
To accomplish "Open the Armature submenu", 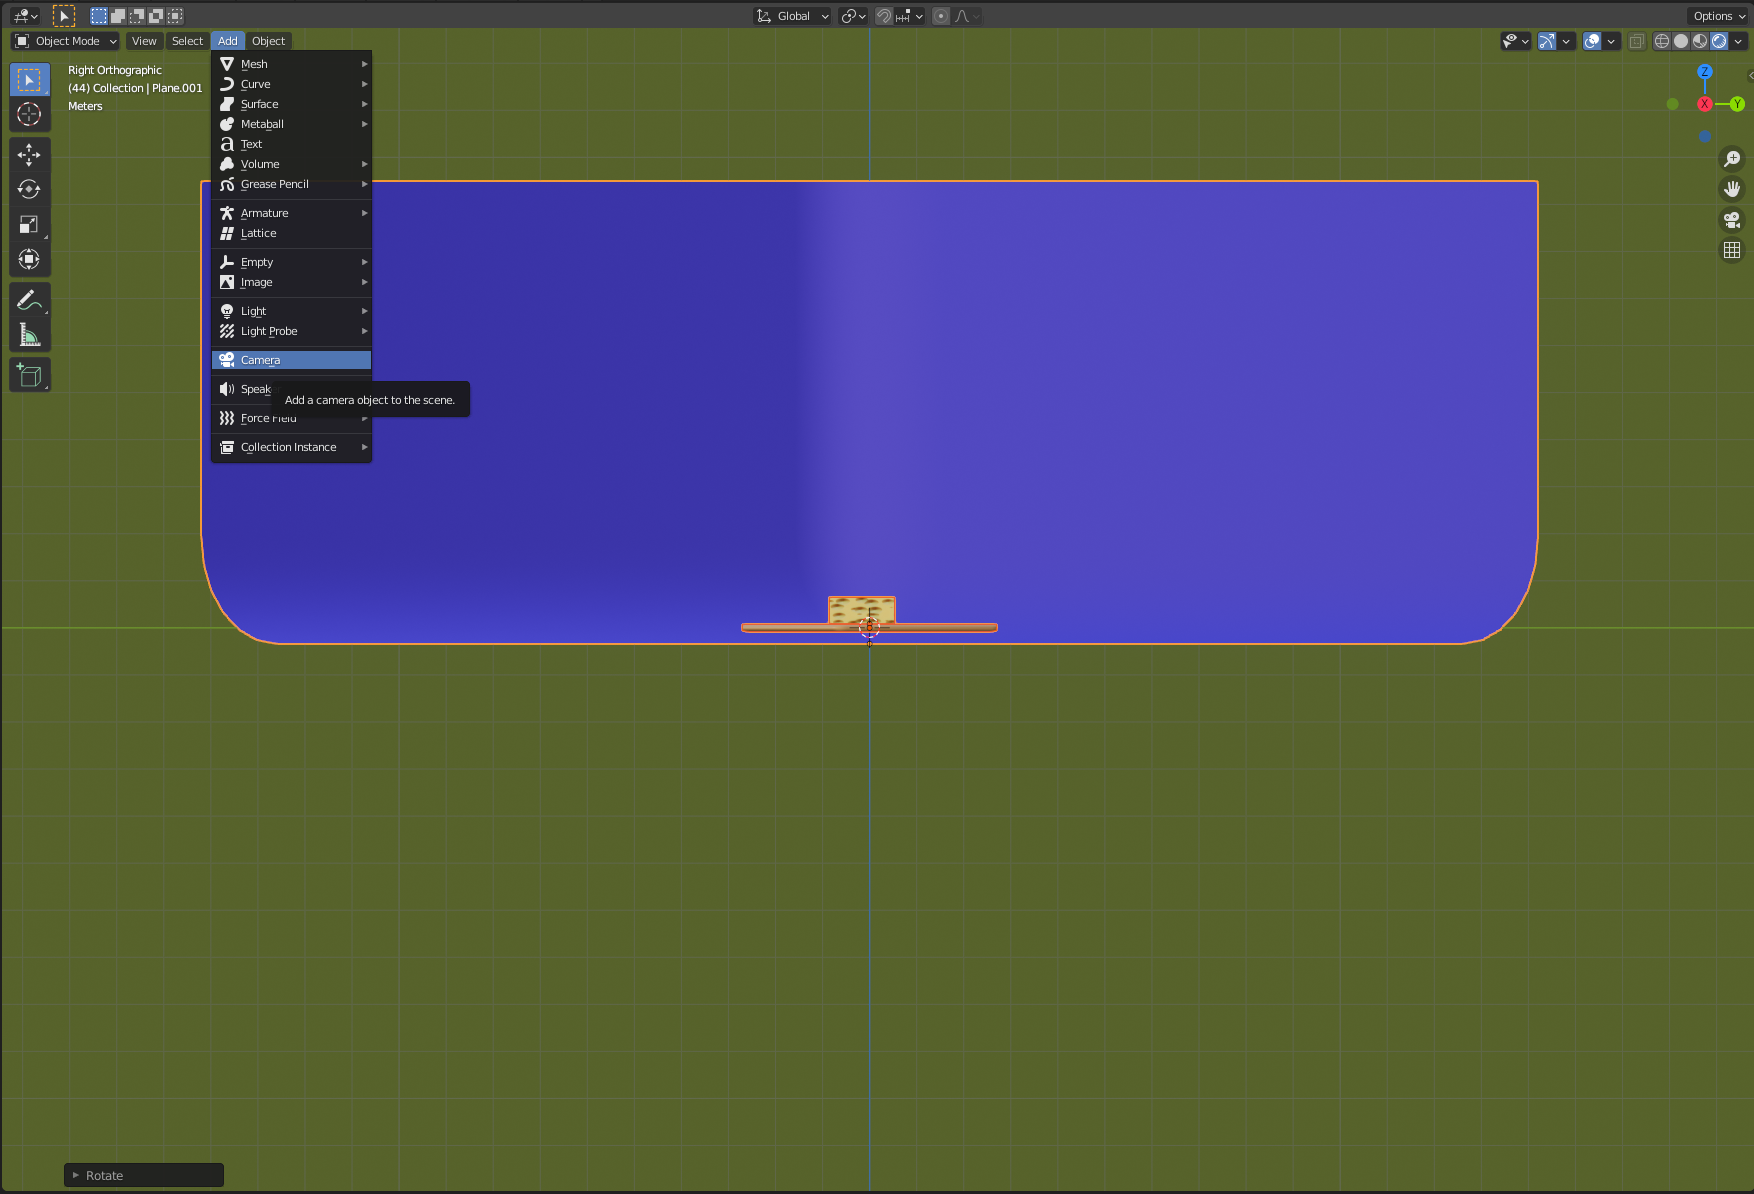I will click(292, 213).
